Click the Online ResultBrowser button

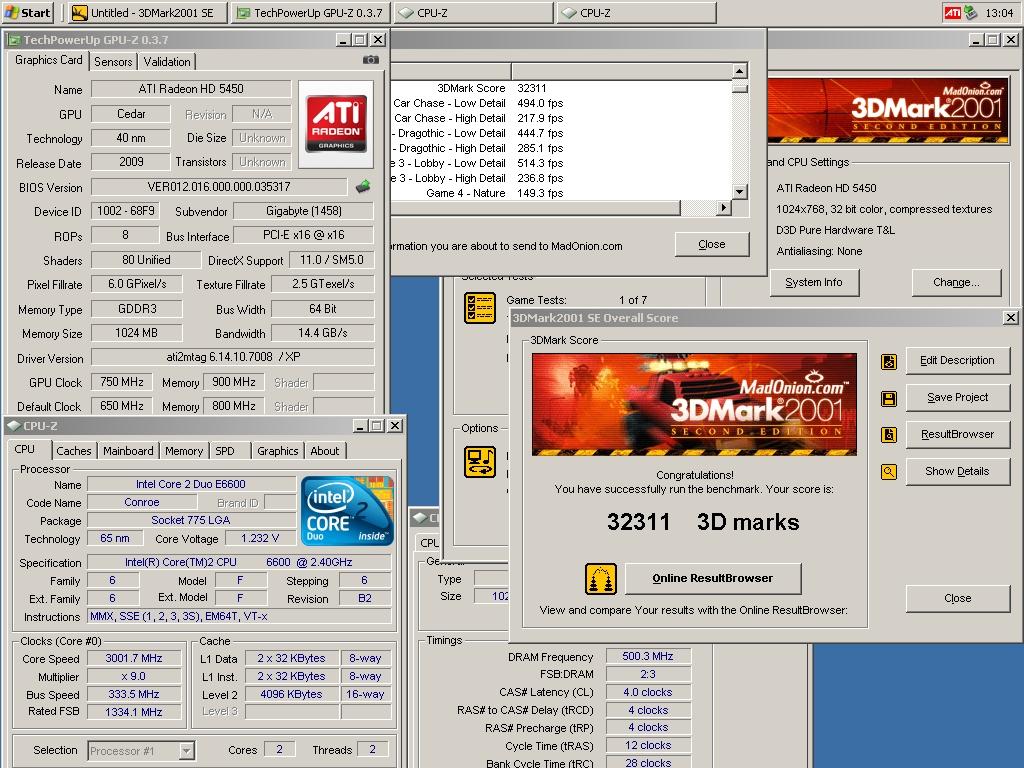pyautogui.click(x=712, y=578)
